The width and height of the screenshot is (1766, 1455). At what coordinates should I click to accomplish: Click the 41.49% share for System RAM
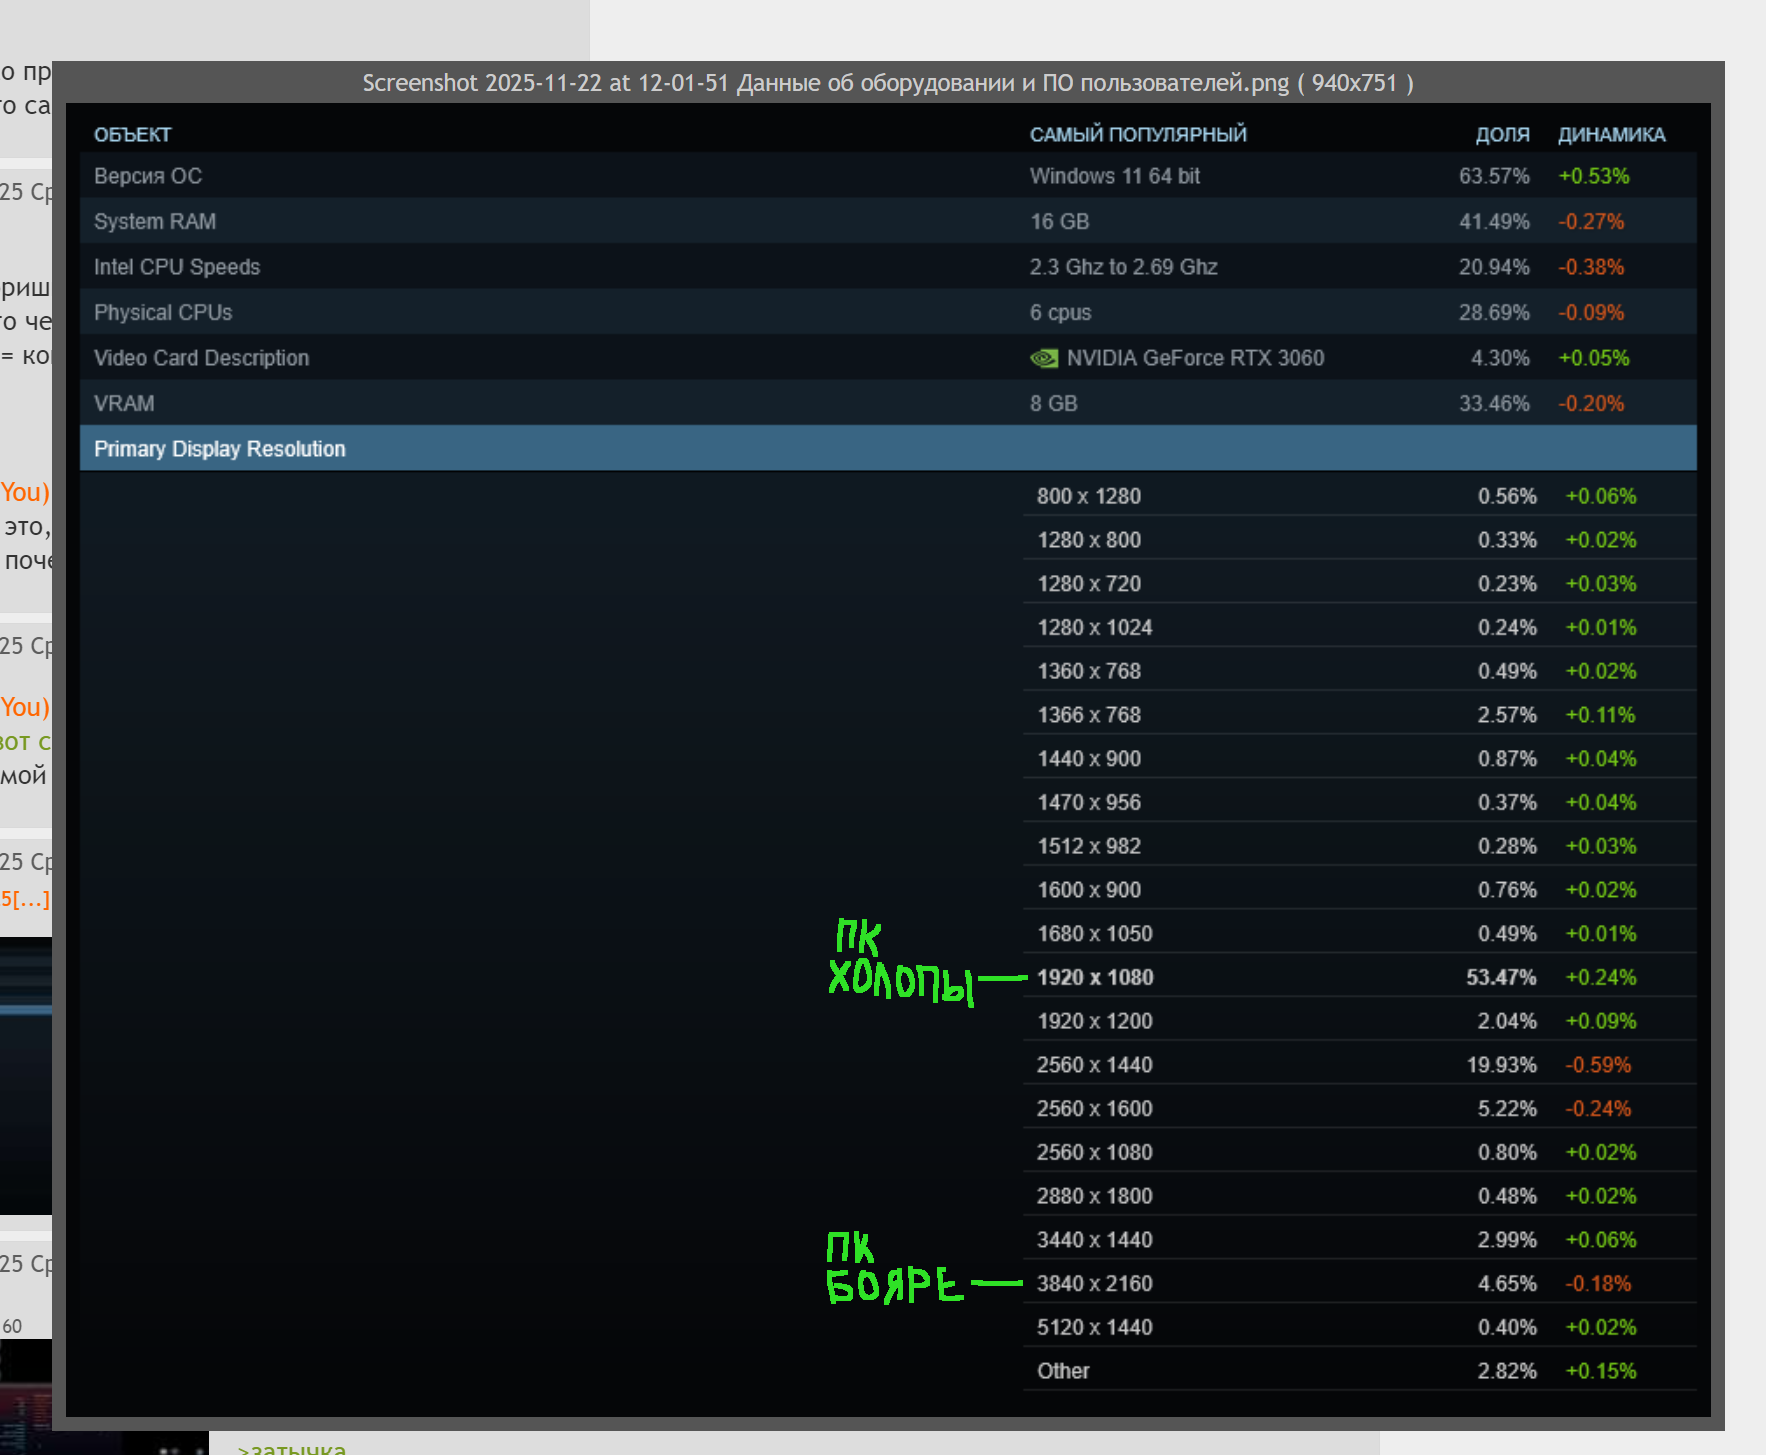(x=1494, y=221)
